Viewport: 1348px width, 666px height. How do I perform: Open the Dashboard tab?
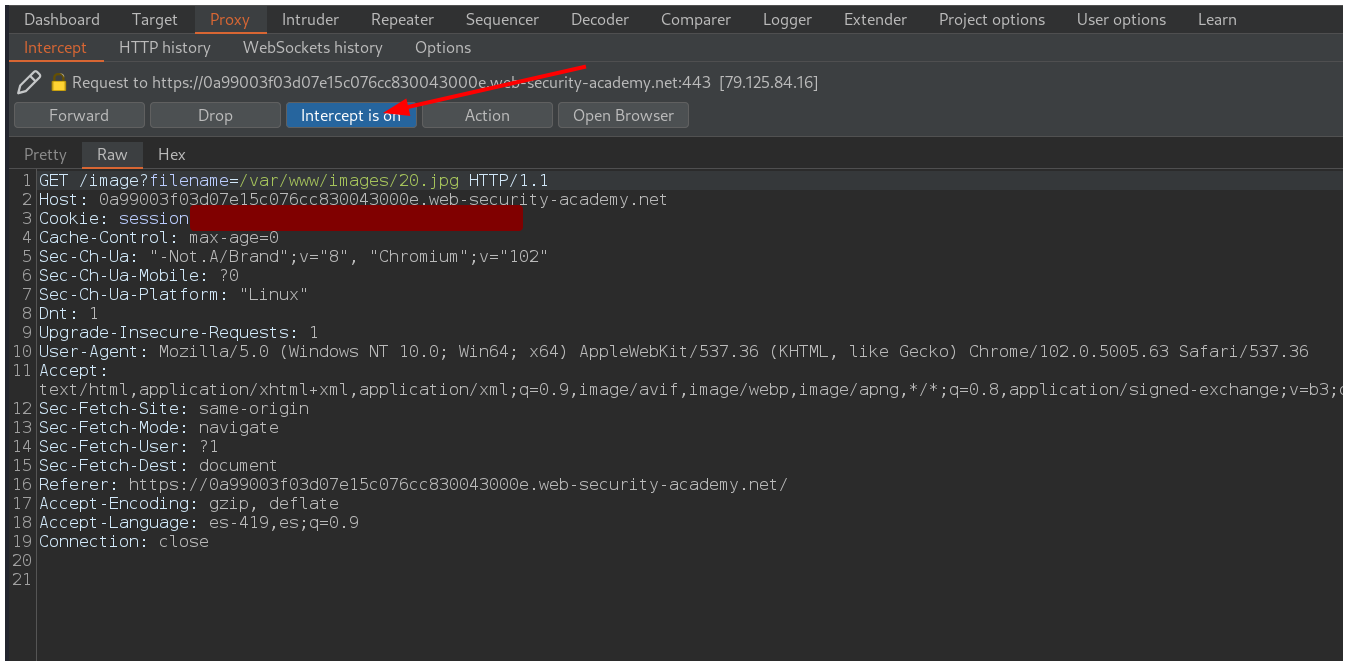62,19
